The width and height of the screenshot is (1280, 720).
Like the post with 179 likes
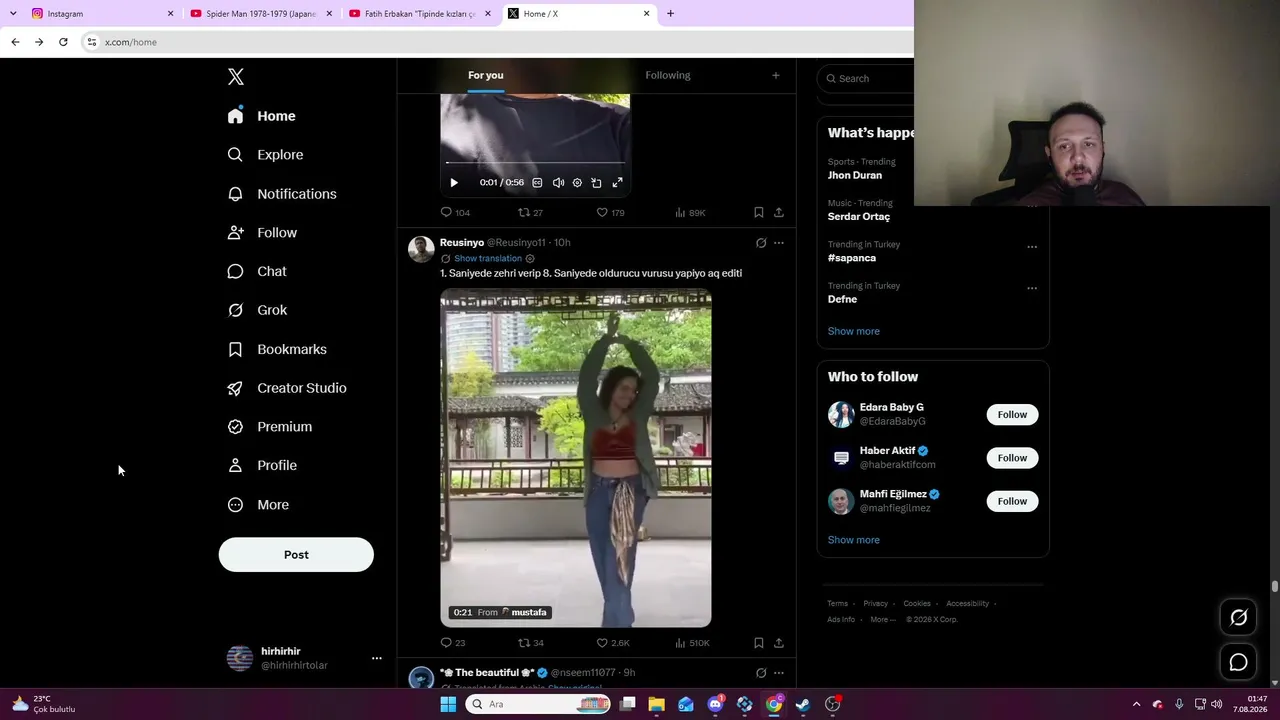pyautogui.click(x=610, y=212)
